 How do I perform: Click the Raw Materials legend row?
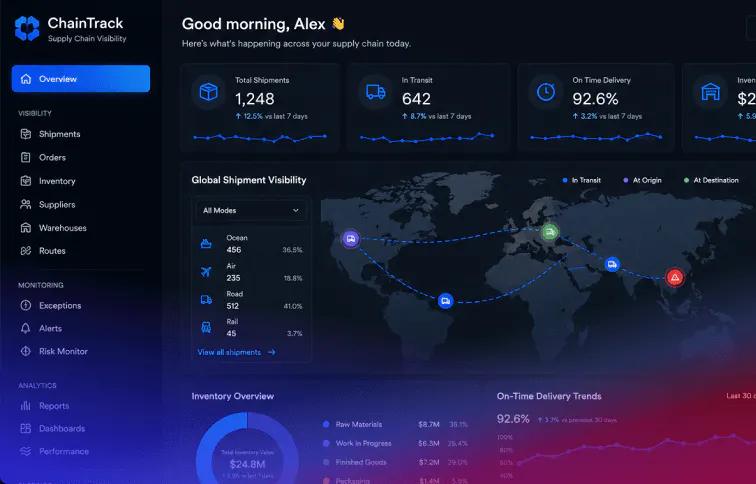tap(395, 424)
